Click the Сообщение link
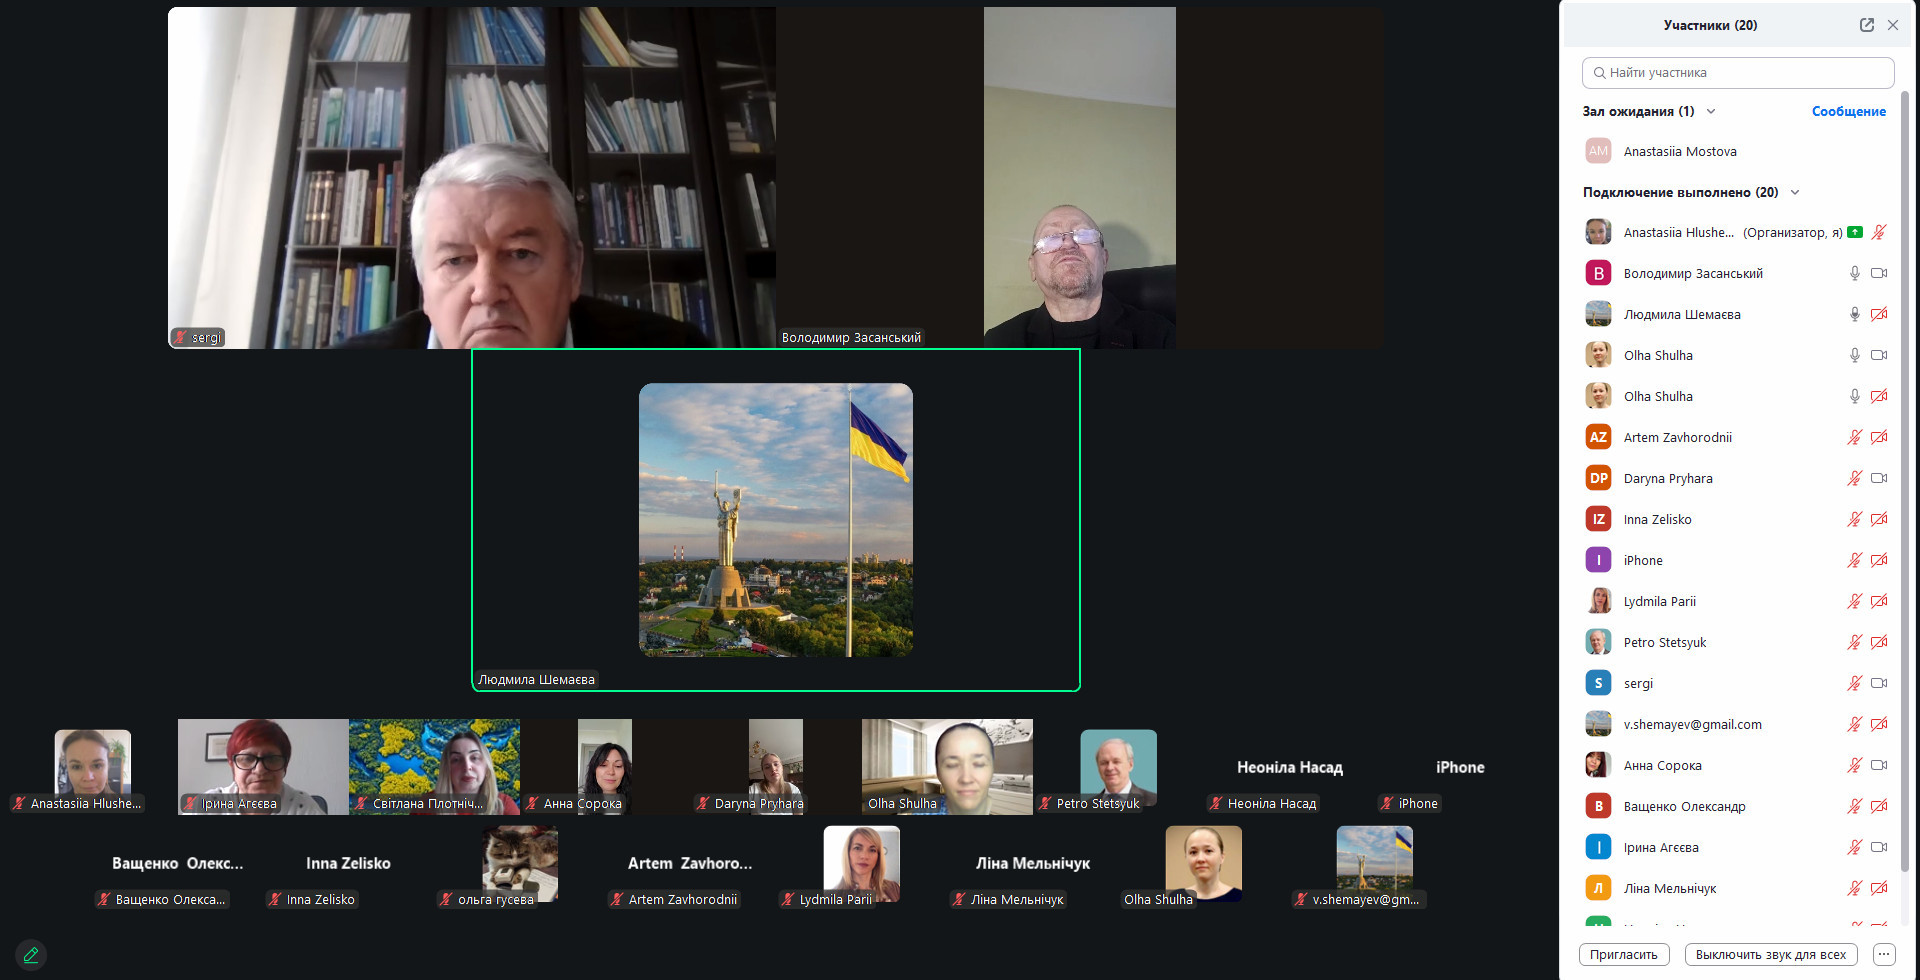 coord(1848,111)
